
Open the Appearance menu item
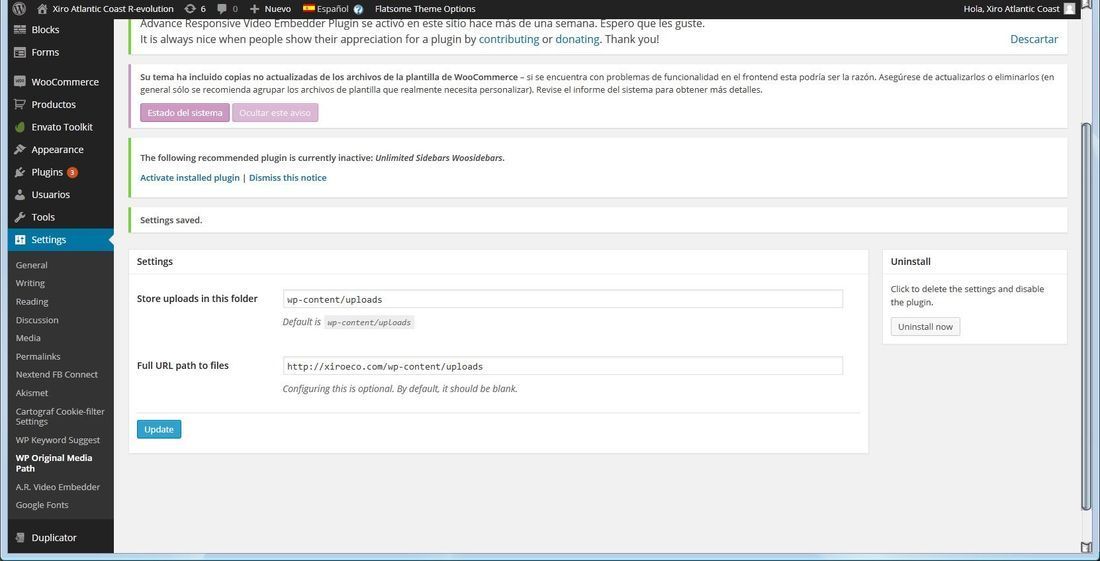(57, 149)
